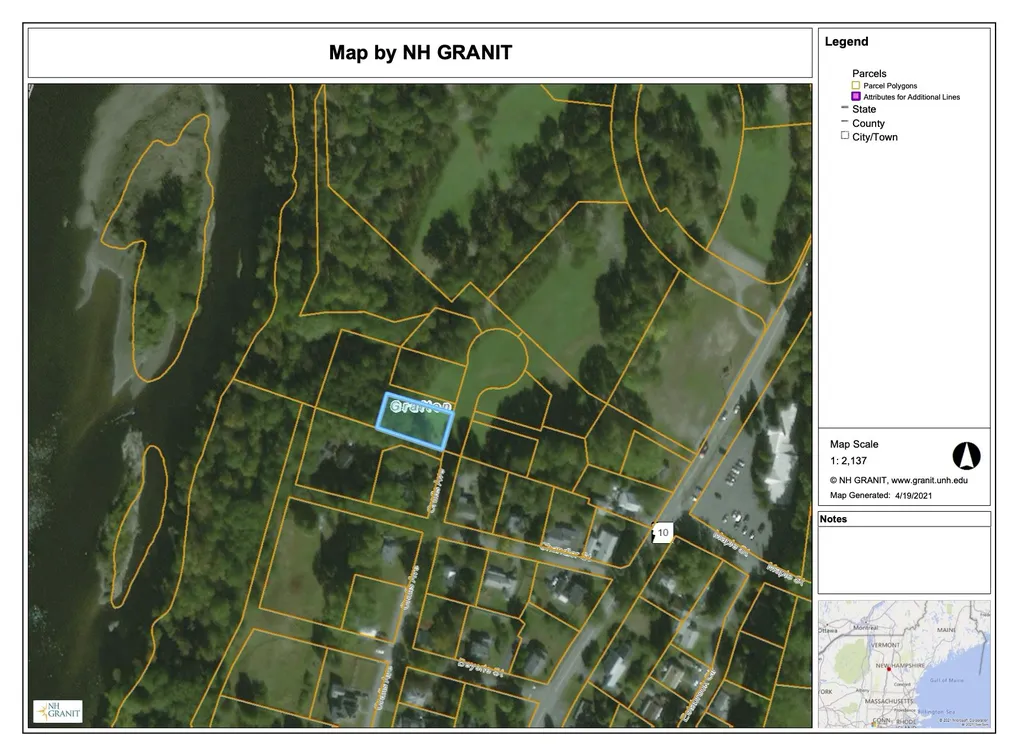Screen dimensions: 1024x756
Task: Click the 'Map by NH GRANIT' title
Action: [421, 52]
